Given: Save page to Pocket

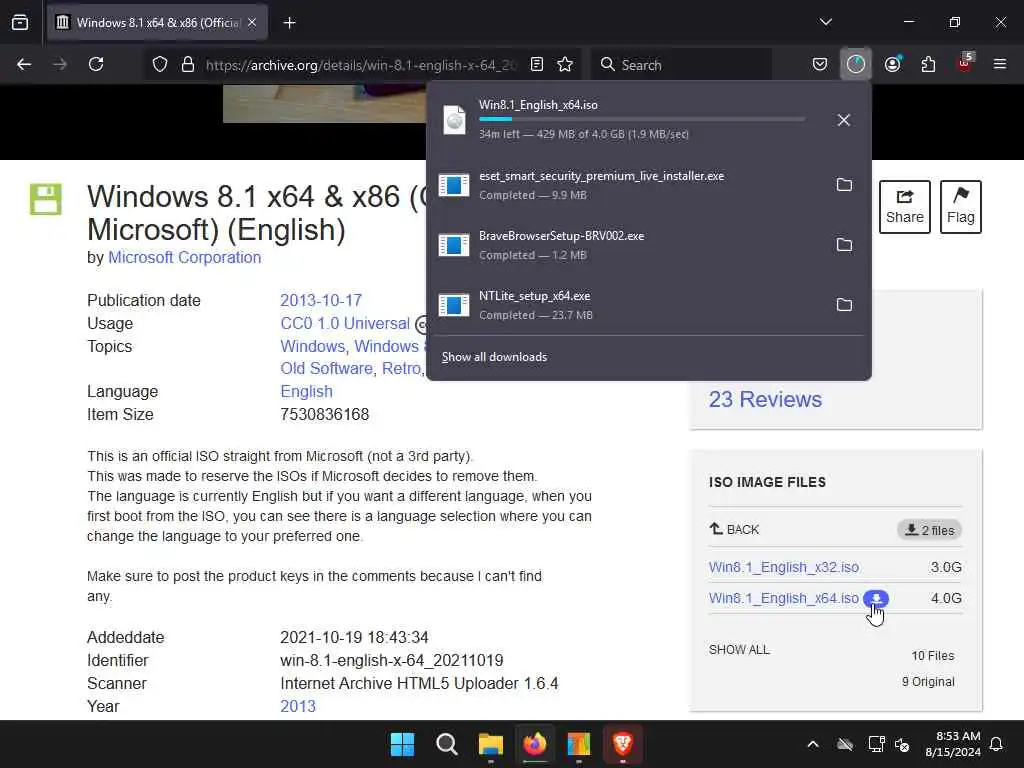Looking at the screenshot, I should [820, 64].
